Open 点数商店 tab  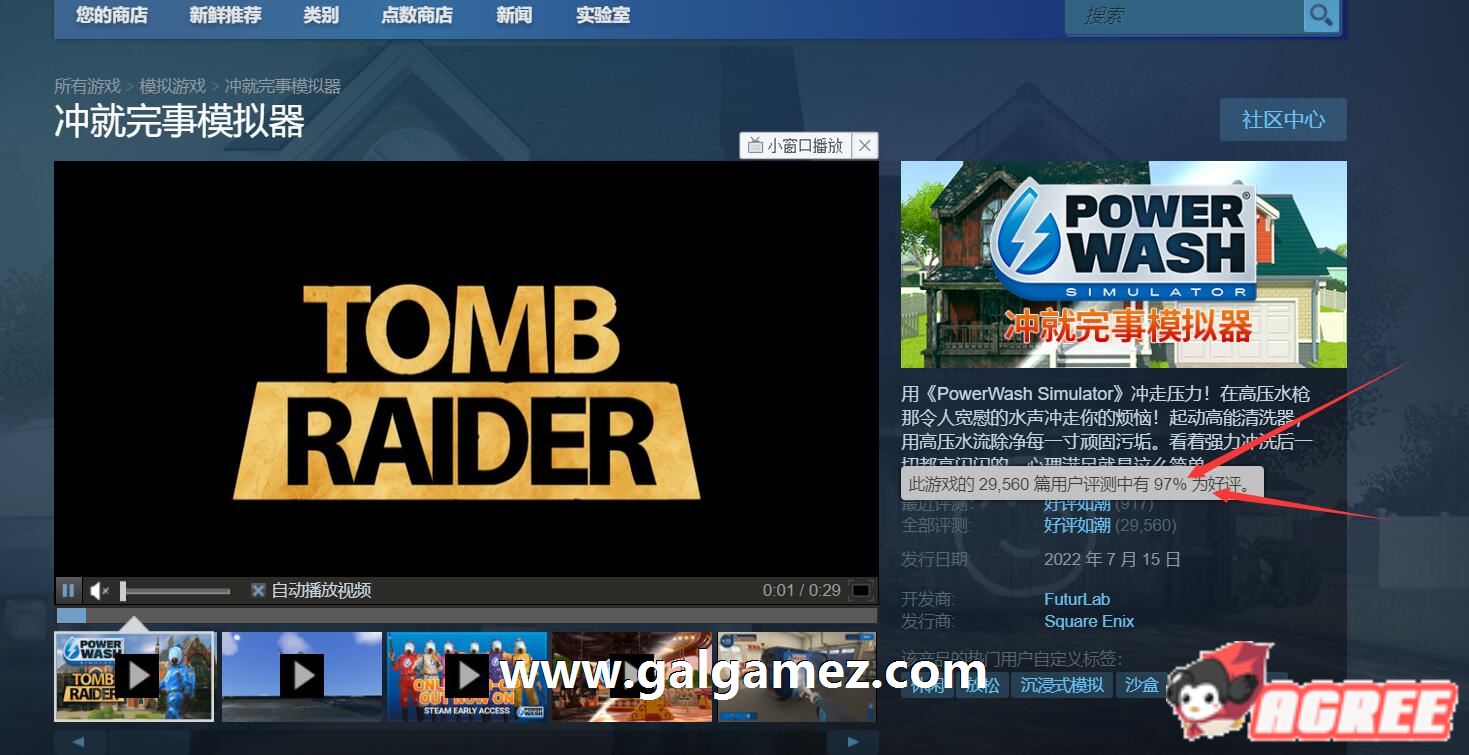point(417,15)
